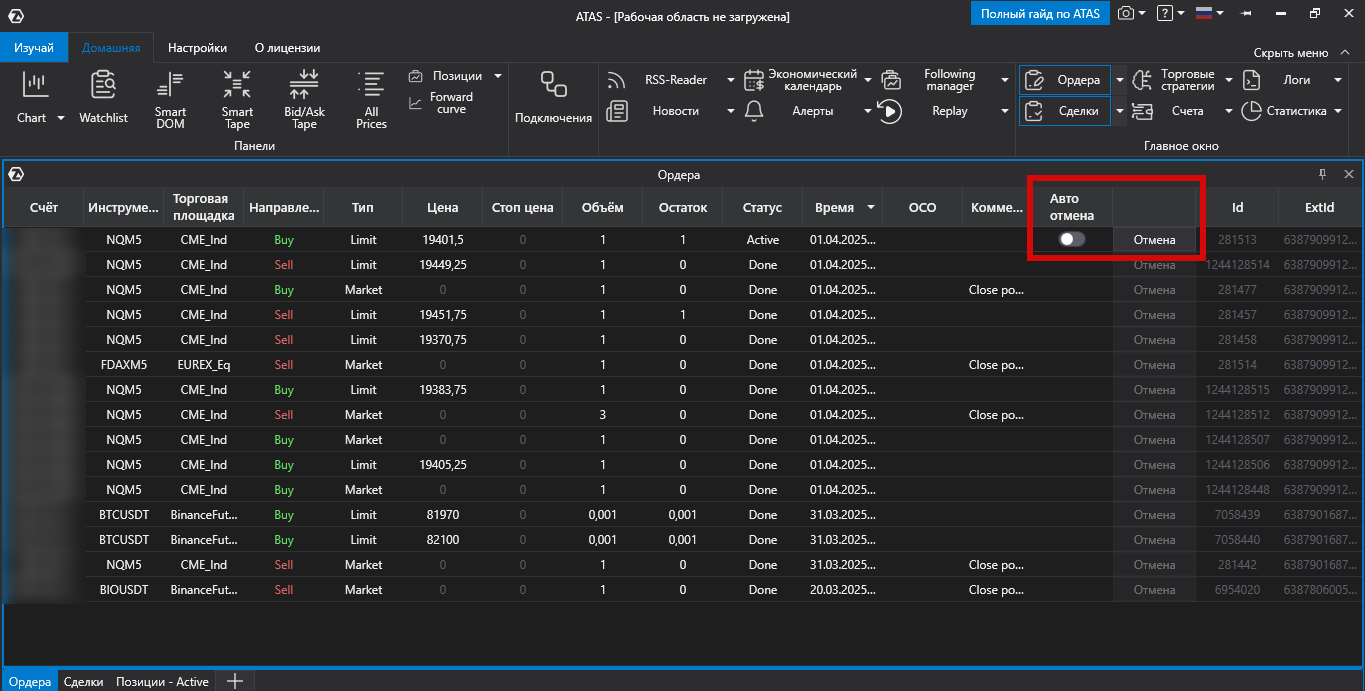Launch the Smart DOM panel
The height and width of the screenshot is (691, 1365).
tap(171, 99)
